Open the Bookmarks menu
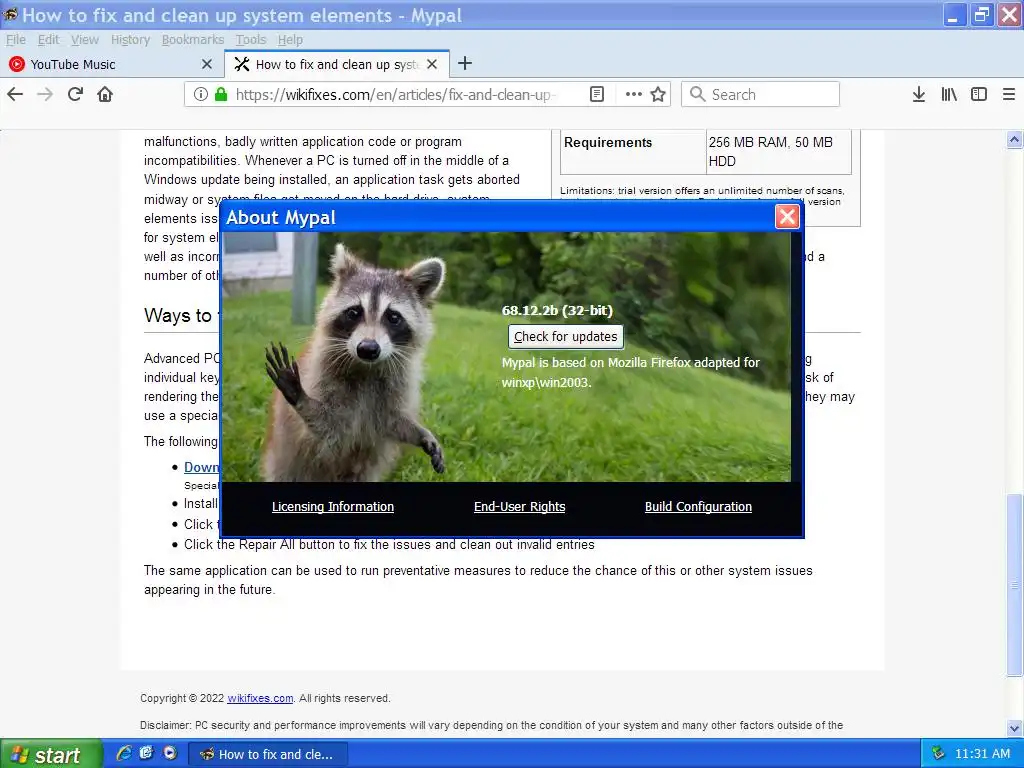The height and width of the screenshot is (768, 1024). (193, 40)
